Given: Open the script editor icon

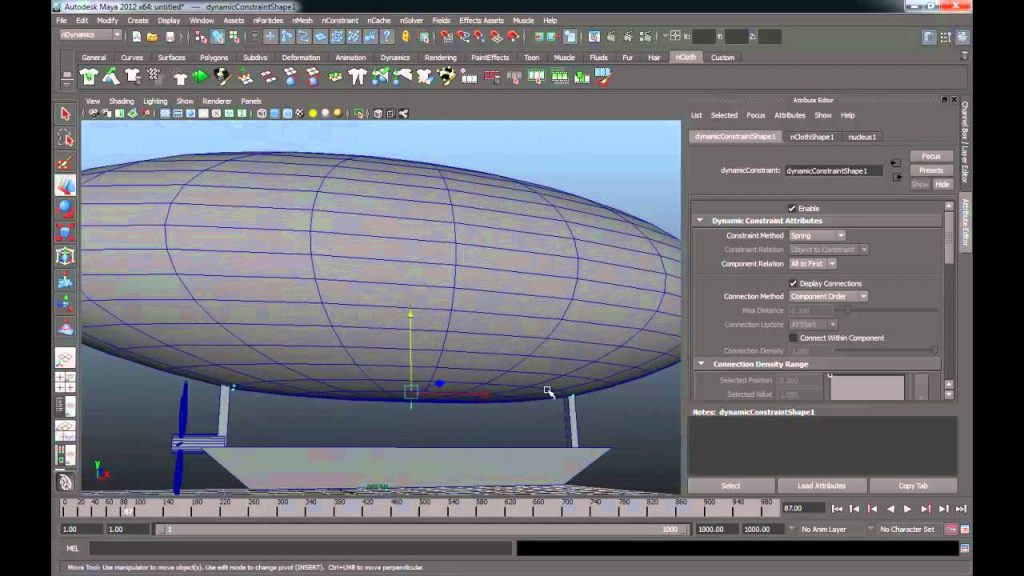Looking at the screenshot, I should pos(965,549).
